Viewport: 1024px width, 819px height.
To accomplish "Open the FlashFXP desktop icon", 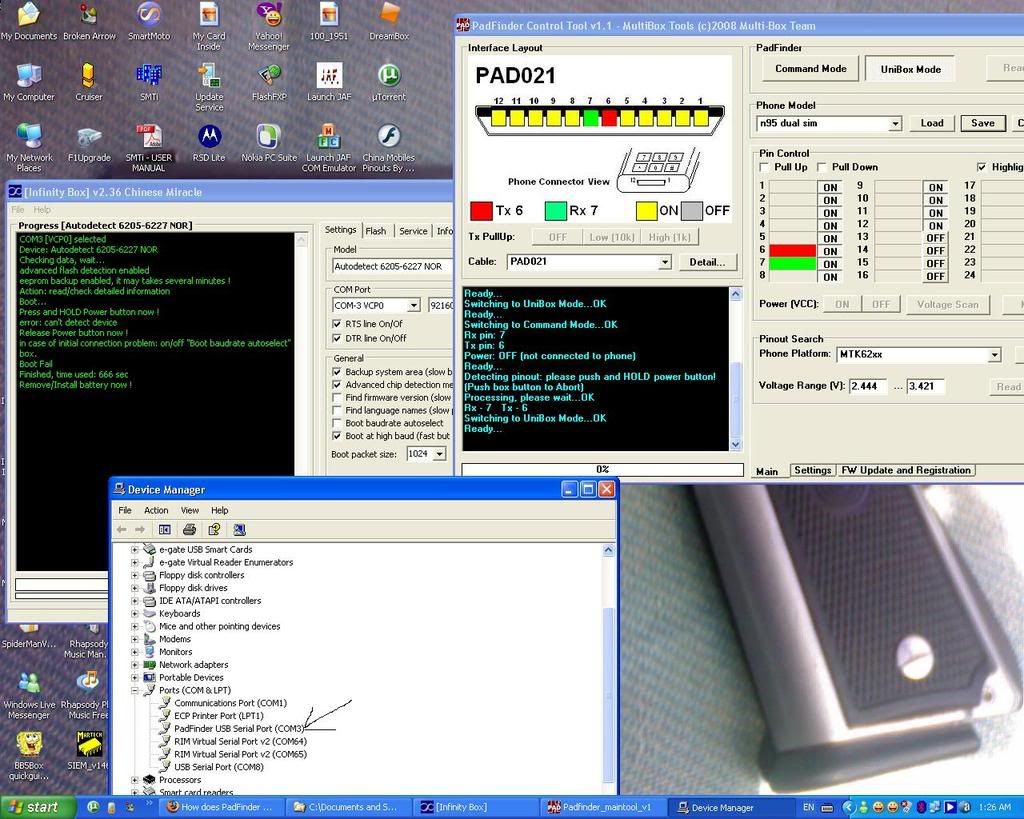I will (x=269, y=82).
